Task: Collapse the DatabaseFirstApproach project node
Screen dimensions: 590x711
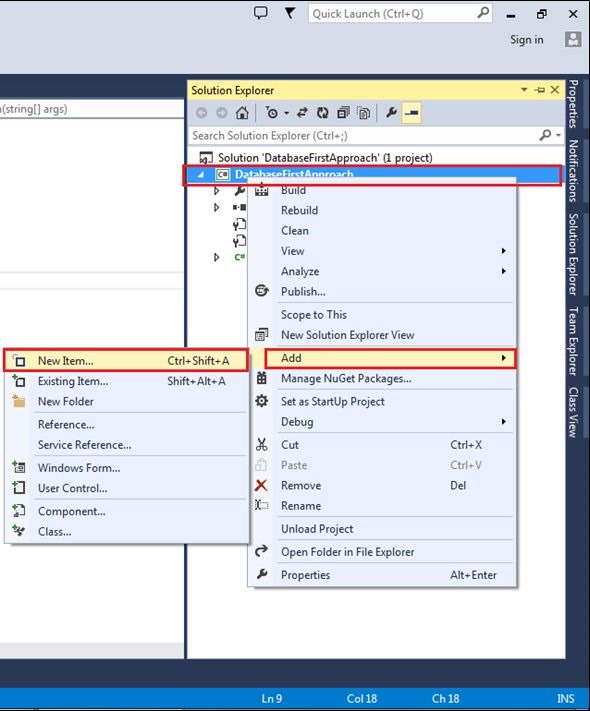Action: pos(201,175)
